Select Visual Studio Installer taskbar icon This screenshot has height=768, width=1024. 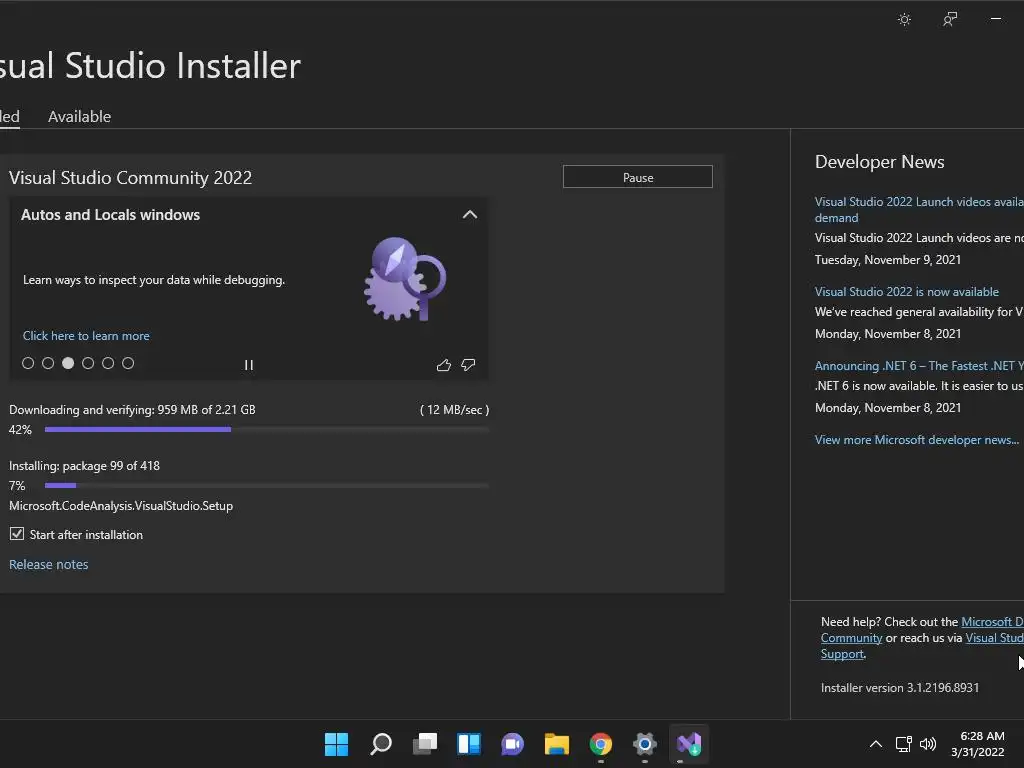click(689, 744)
